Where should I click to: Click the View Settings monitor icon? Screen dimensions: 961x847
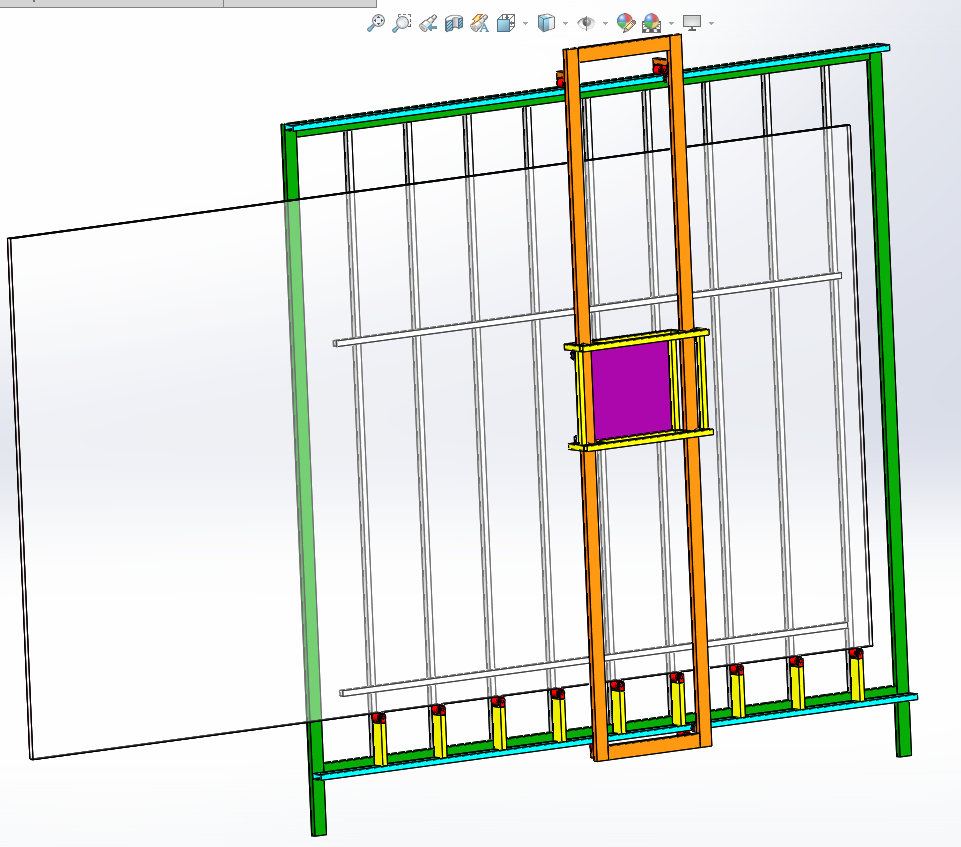tap(692, 23)
